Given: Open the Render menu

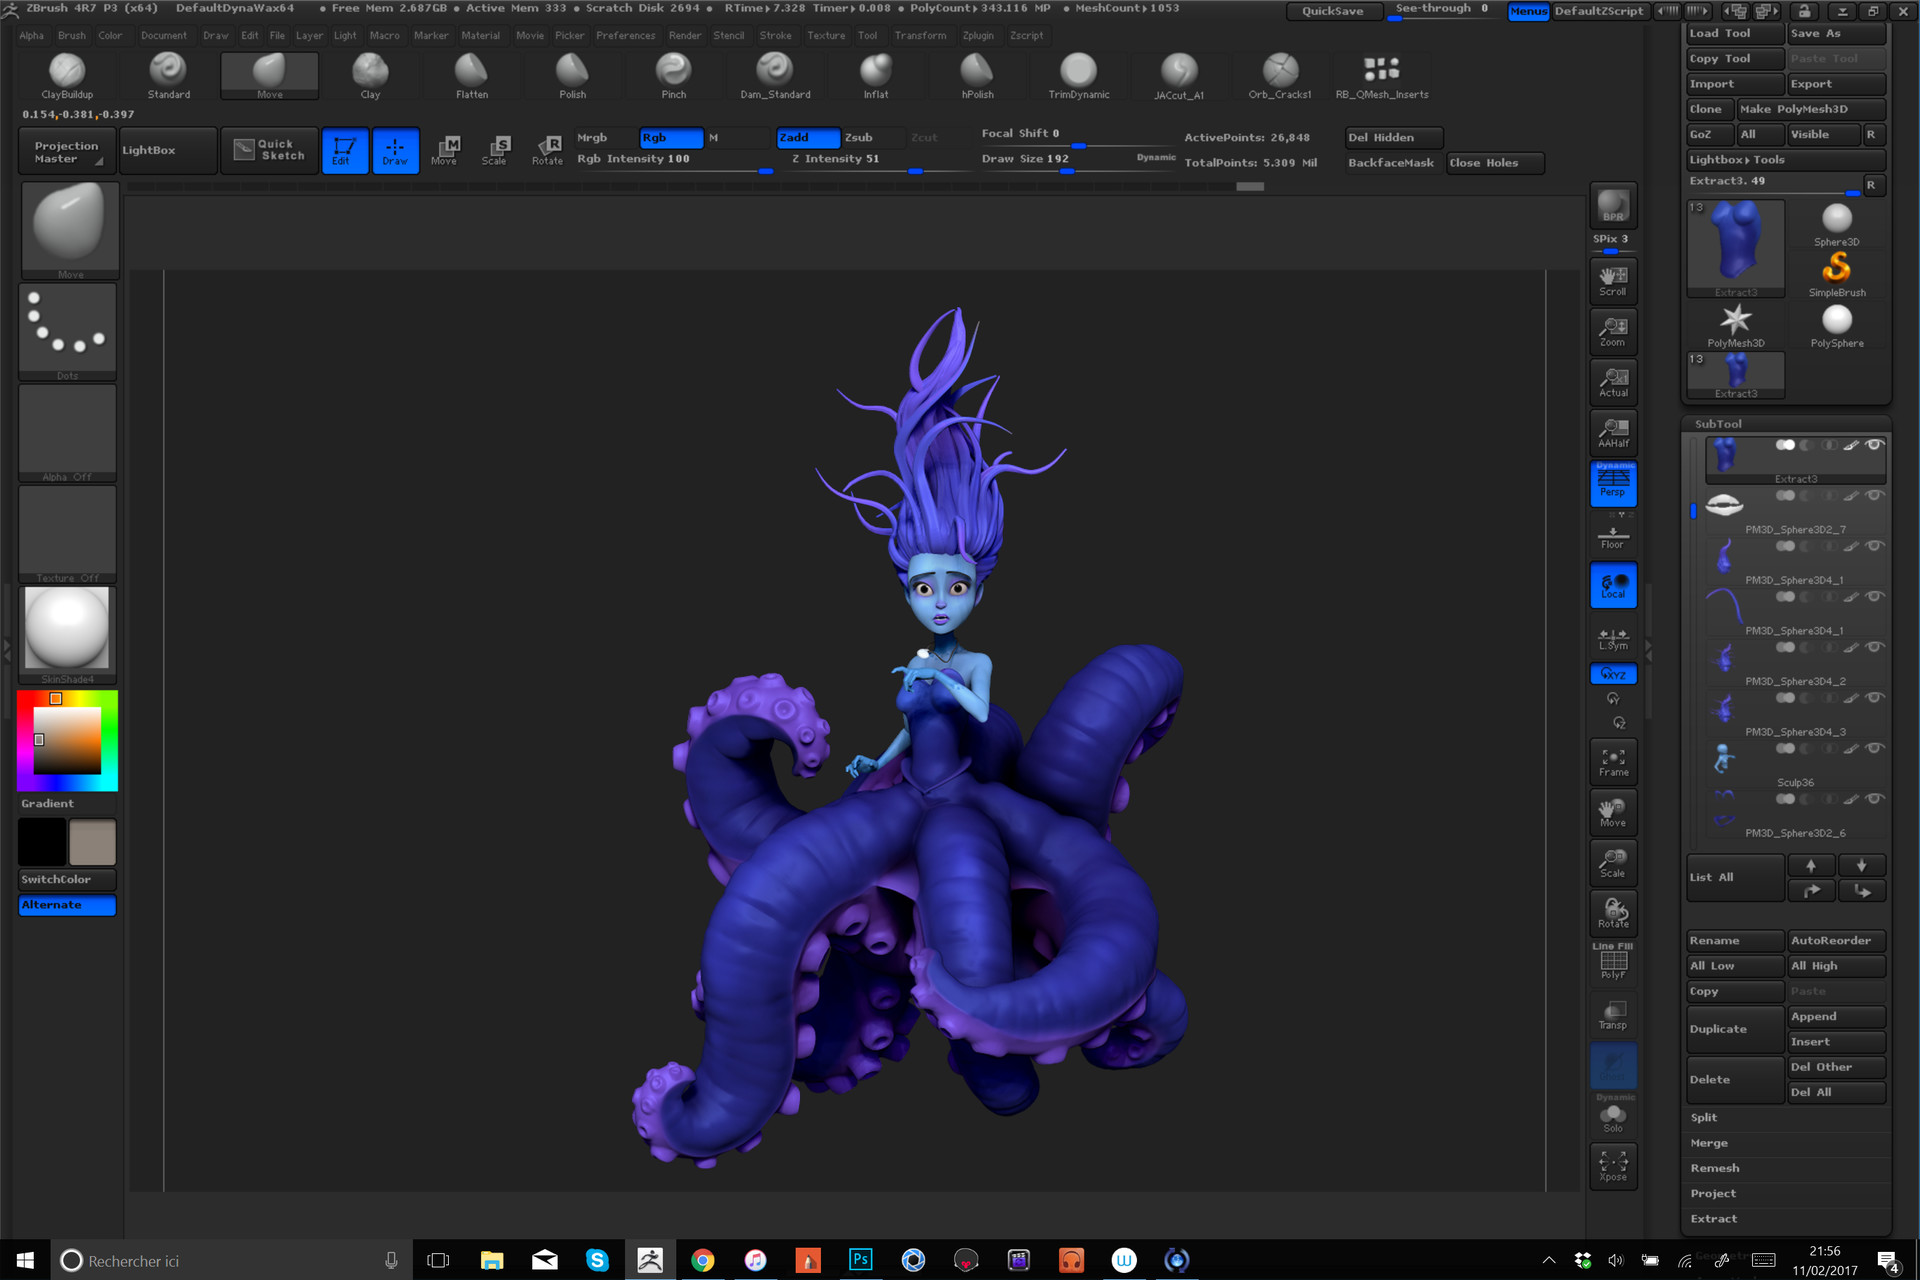Looking at the screenshot, I should 685,35.
